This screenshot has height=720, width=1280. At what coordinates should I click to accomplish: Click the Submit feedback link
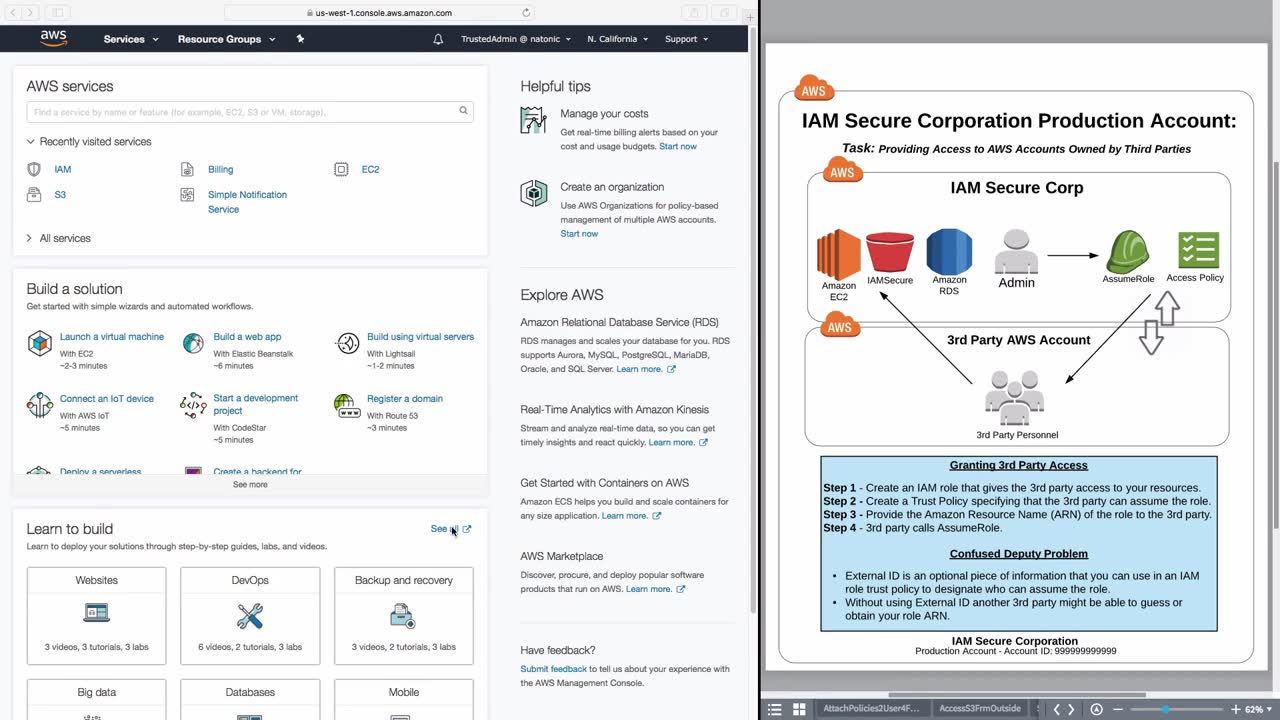click(553, 669)
